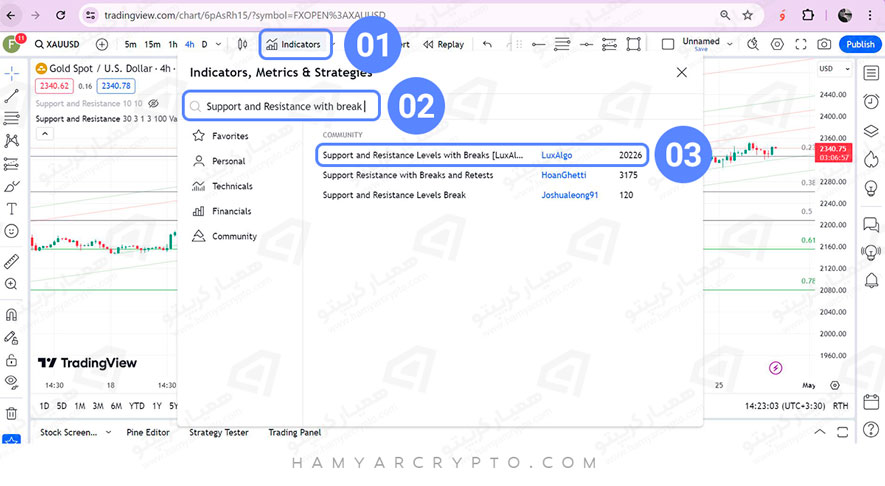Select Support Resistance with Breaks and Retests
The width and height of the screenshot is (885, 486).
[x=408, y=175]
